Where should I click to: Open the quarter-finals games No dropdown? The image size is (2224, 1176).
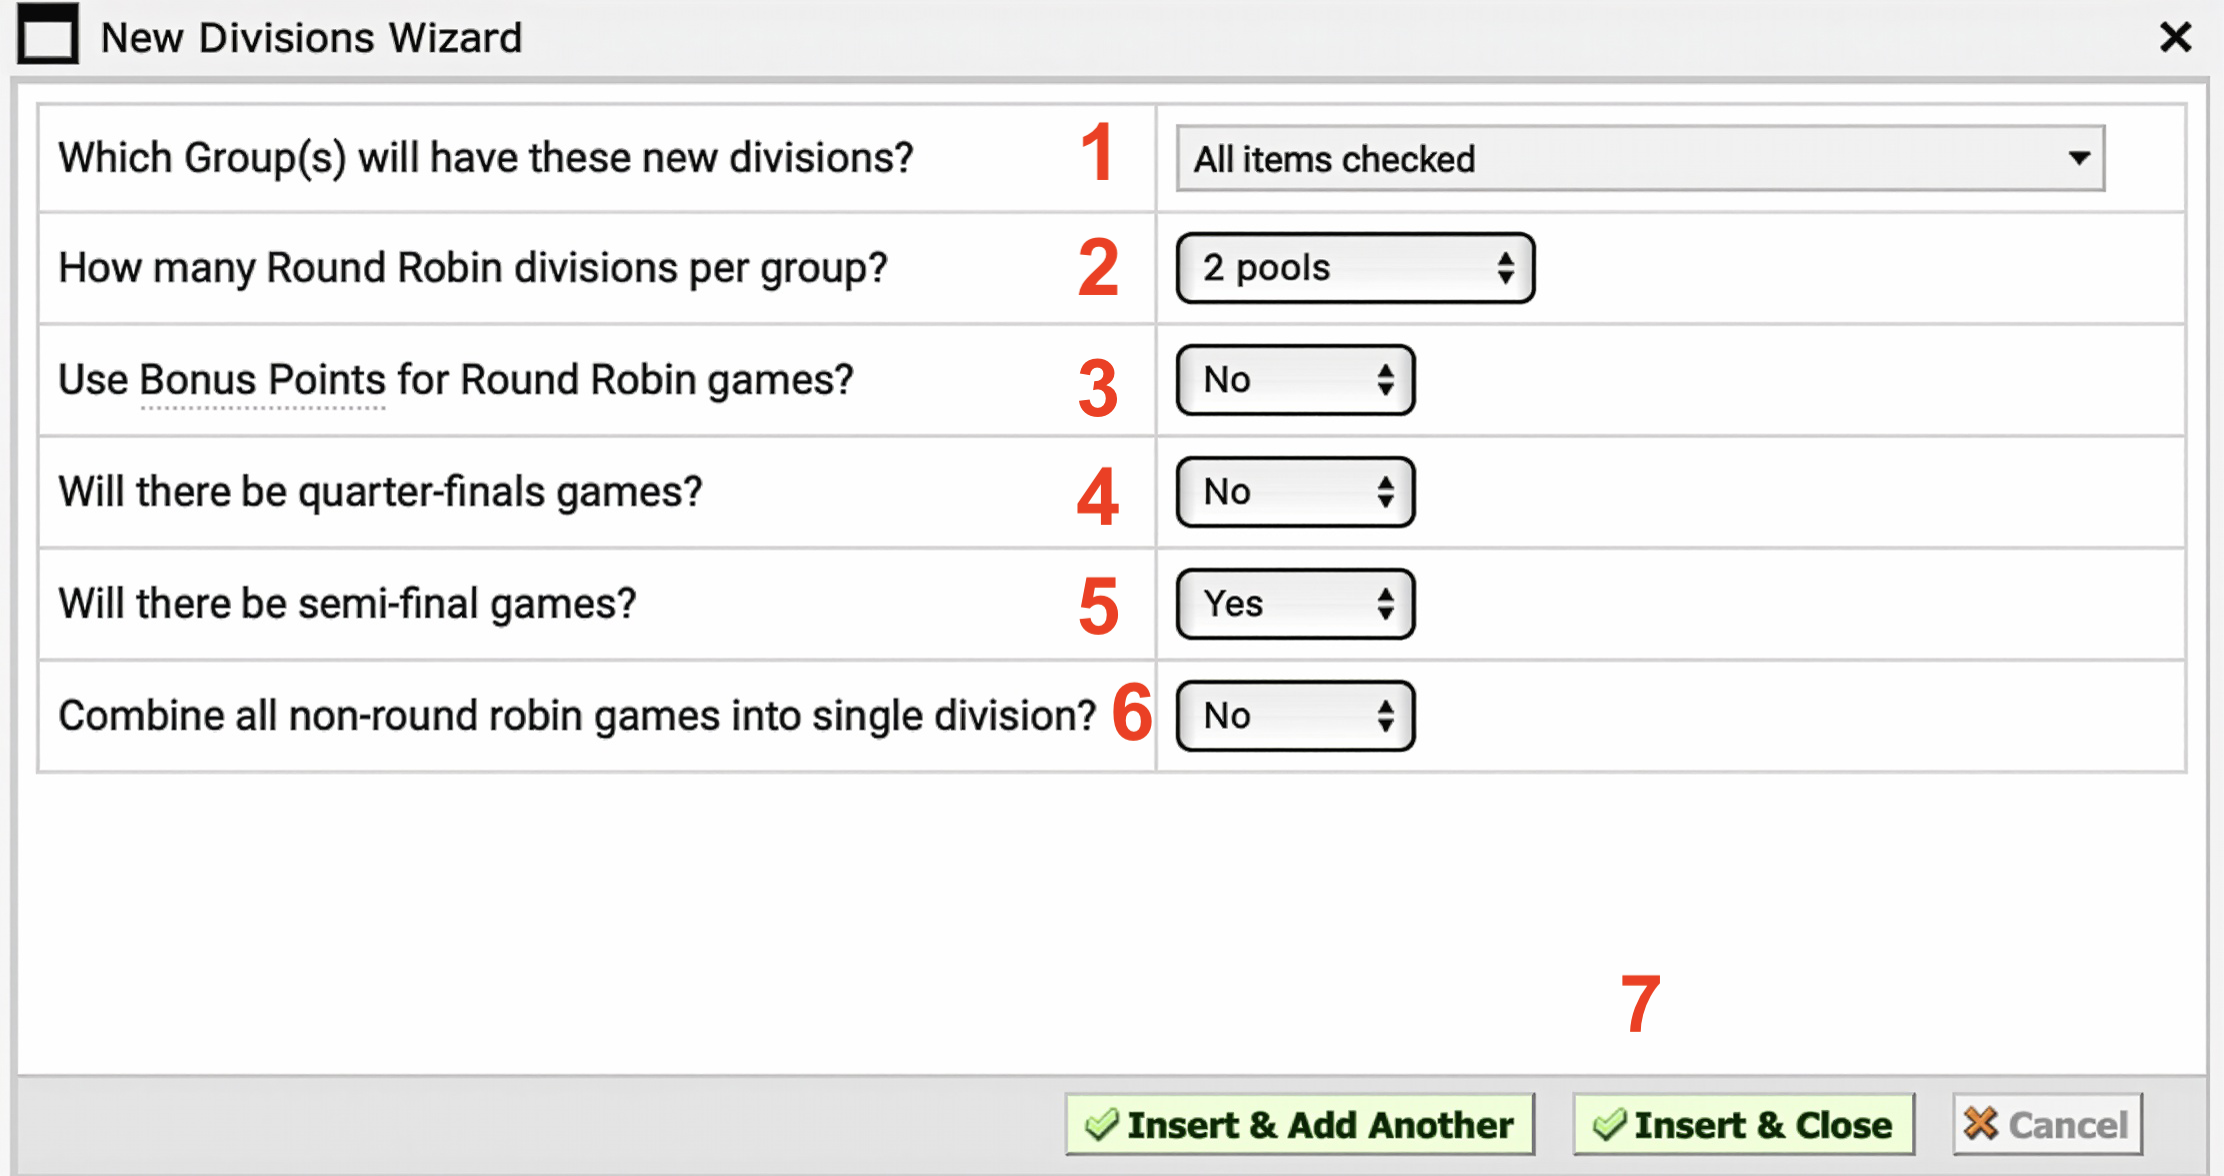1295,492
